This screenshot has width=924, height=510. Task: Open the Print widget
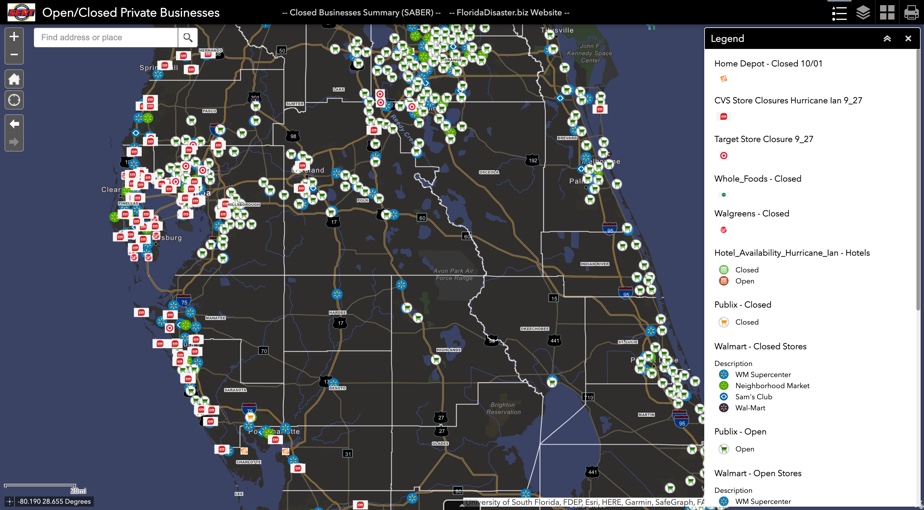click(x=911, y=12)
